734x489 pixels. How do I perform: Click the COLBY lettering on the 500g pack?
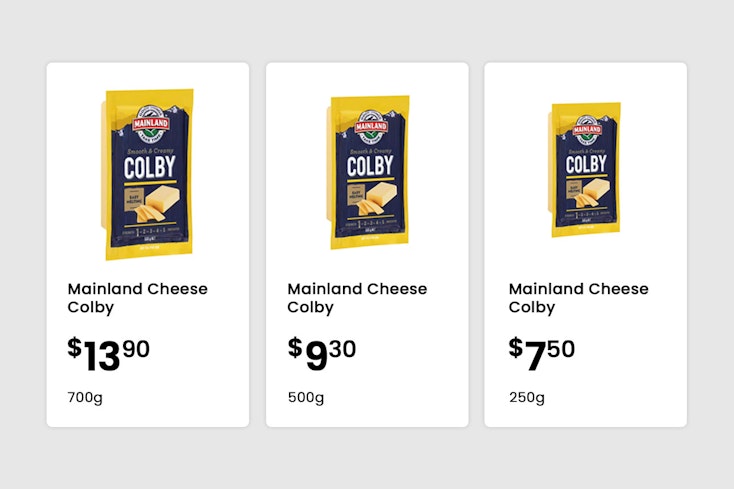pos(370,163)
